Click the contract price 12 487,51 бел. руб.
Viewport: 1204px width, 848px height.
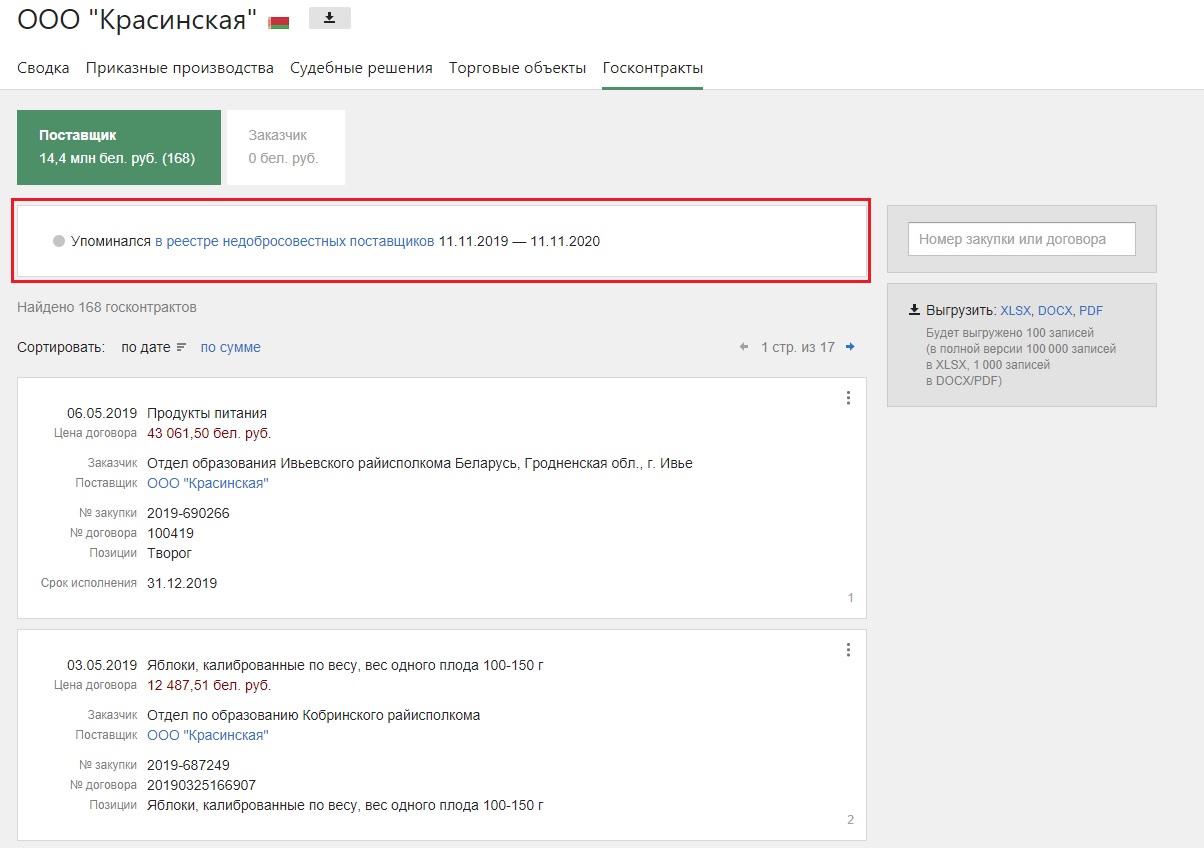(209, 685)
